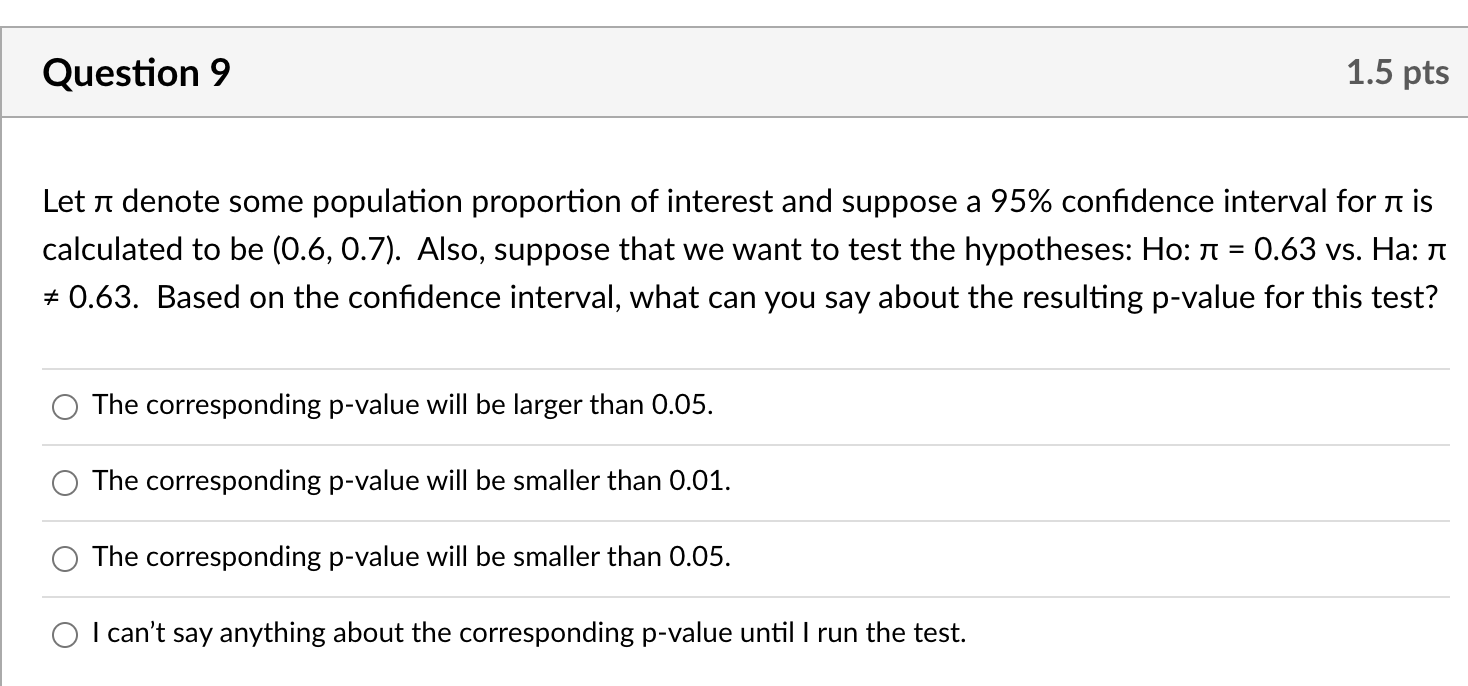Choose the third answer option label
The width and height of the screenshot is (1468, 686).
(x=410, y=557)
